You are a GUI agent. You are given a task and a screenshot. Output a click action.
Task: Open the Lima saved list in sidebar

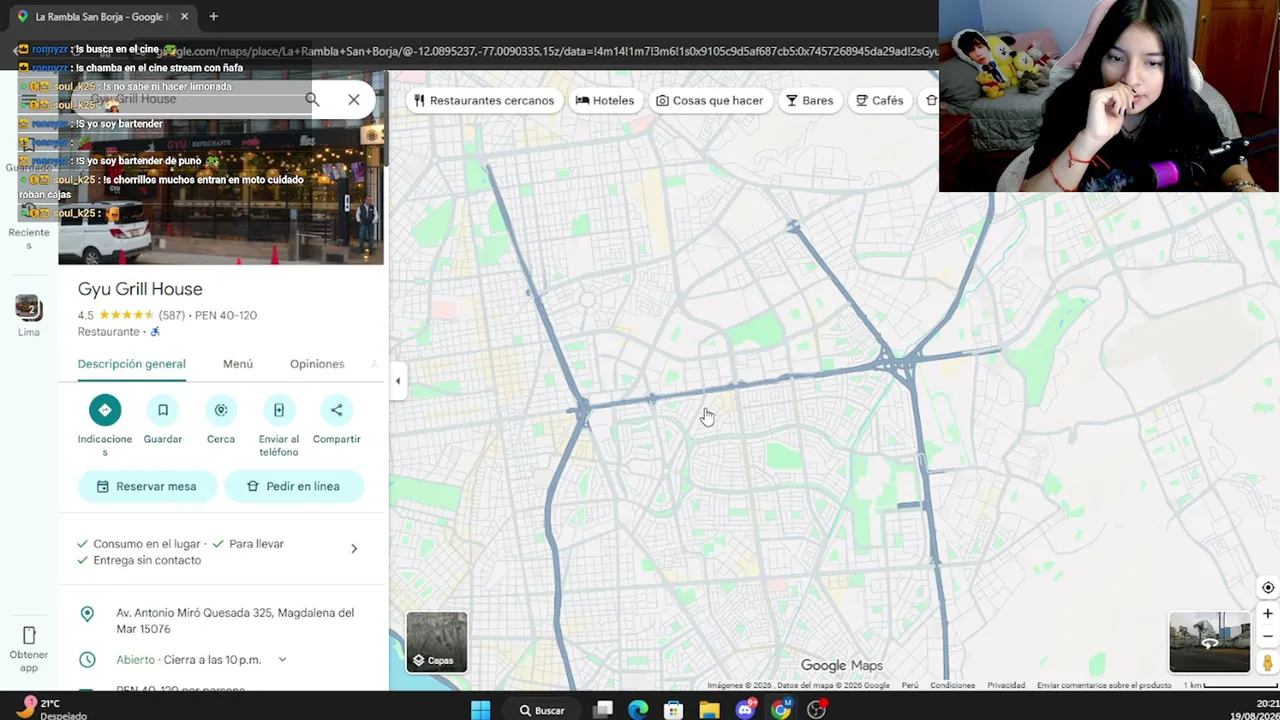coord(29,316)
